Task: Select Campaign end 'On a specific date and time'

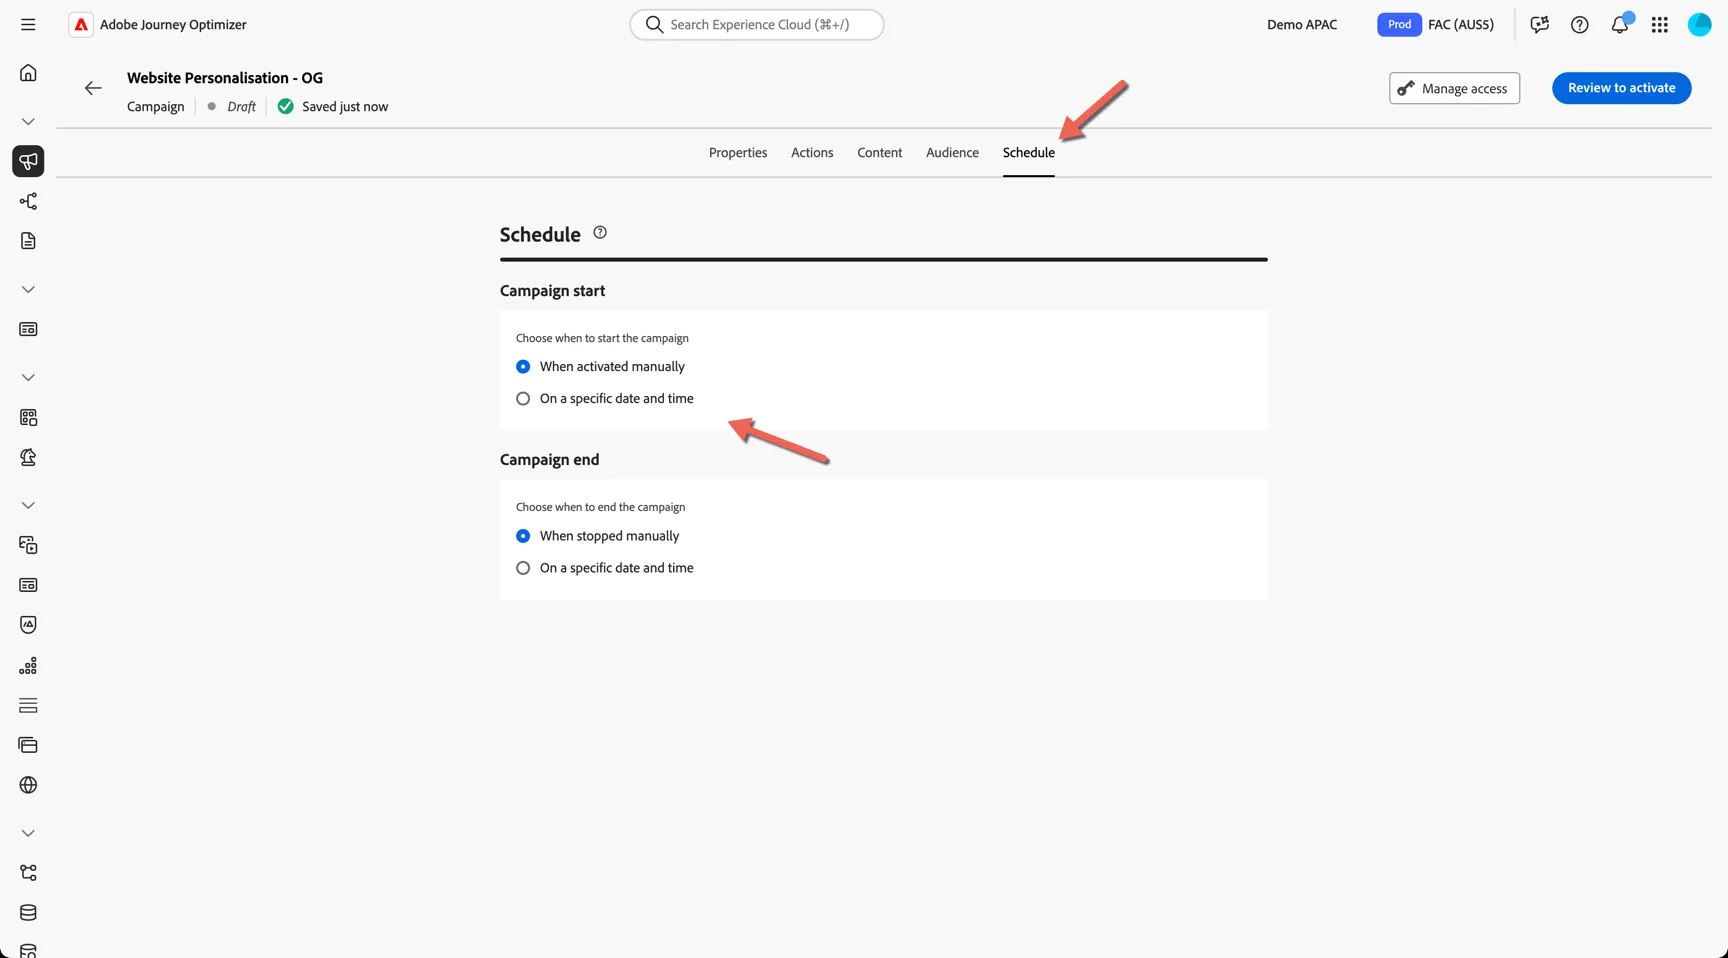Action: coord(604,568)
